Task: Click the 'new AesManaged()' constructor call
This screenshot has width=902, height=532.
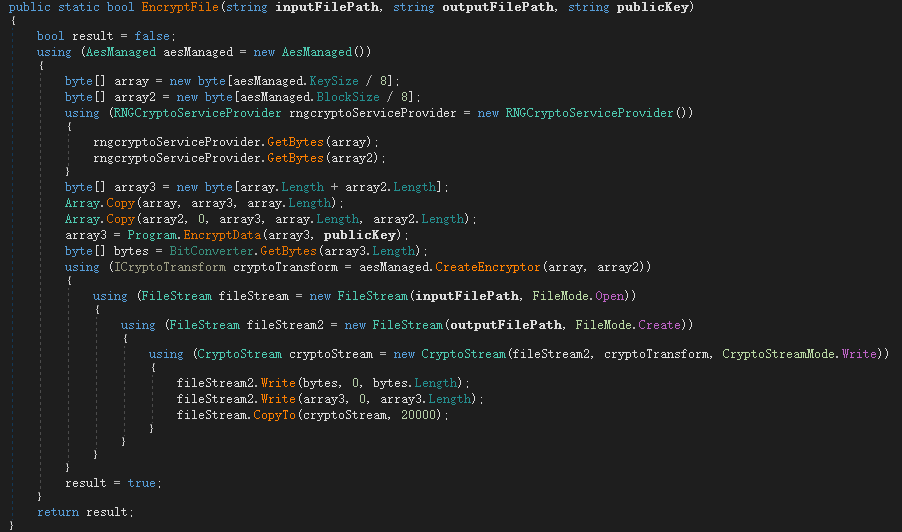Action: click(312, 52)
